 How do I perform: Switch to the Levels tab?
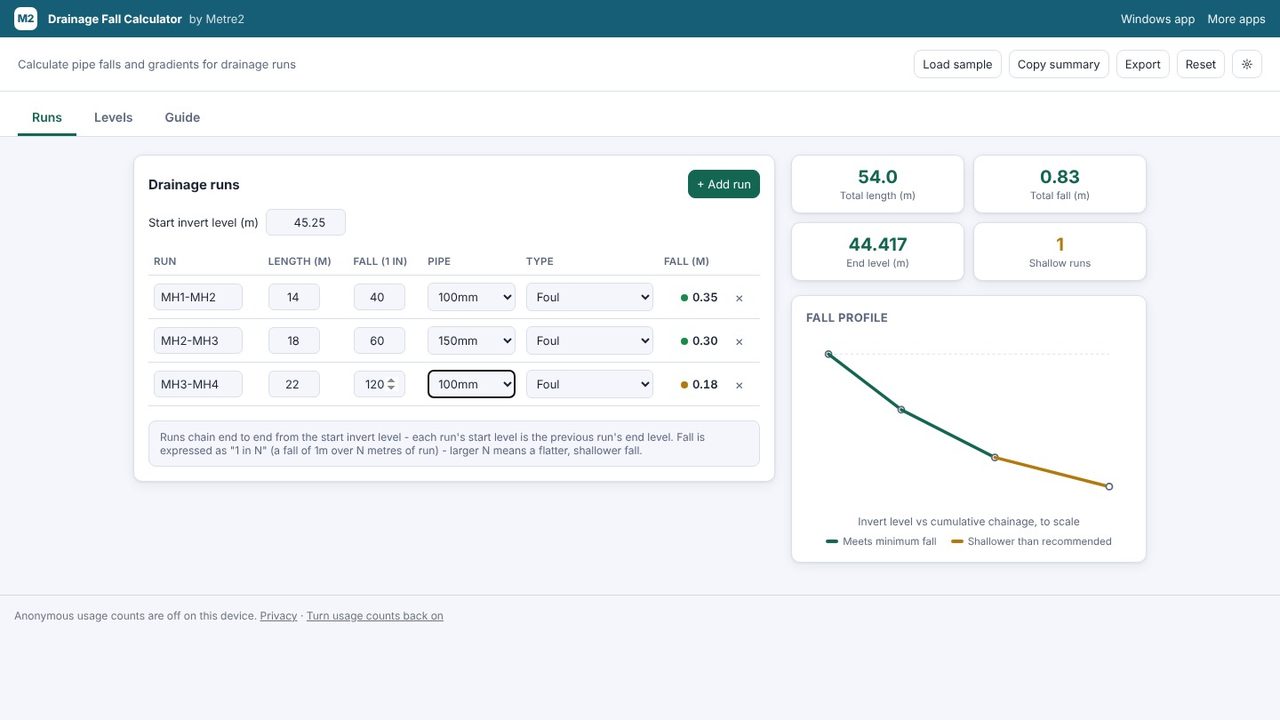[113, 117]
